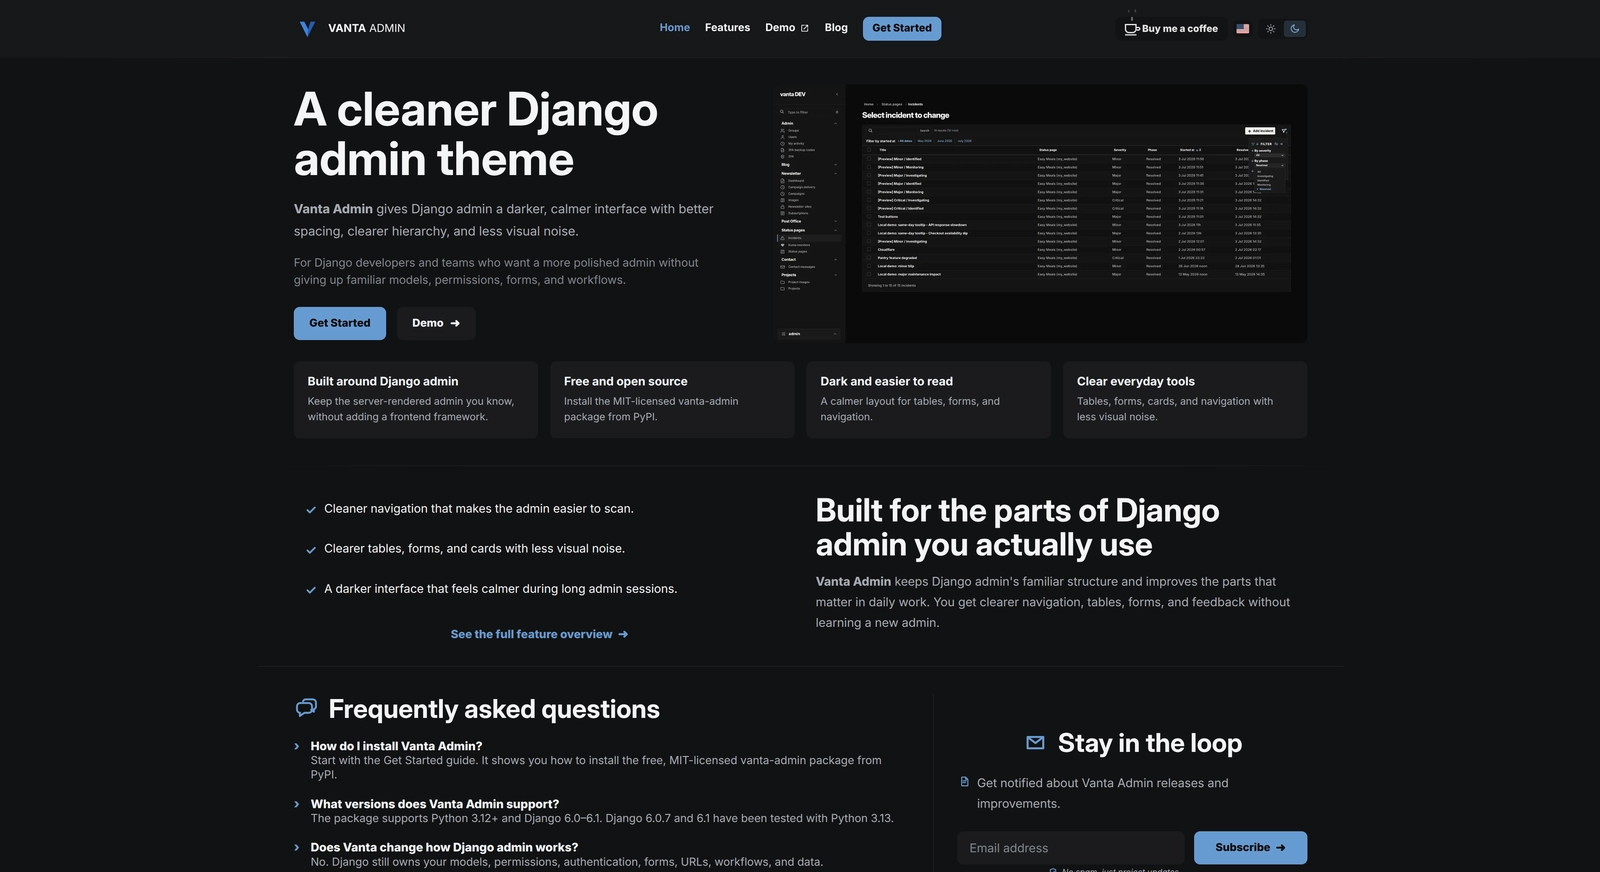Screen dimensions: 1600x872
Task: Click 'Tables, forms, cards, and navigation' card text
Action: click(1175, 409)
